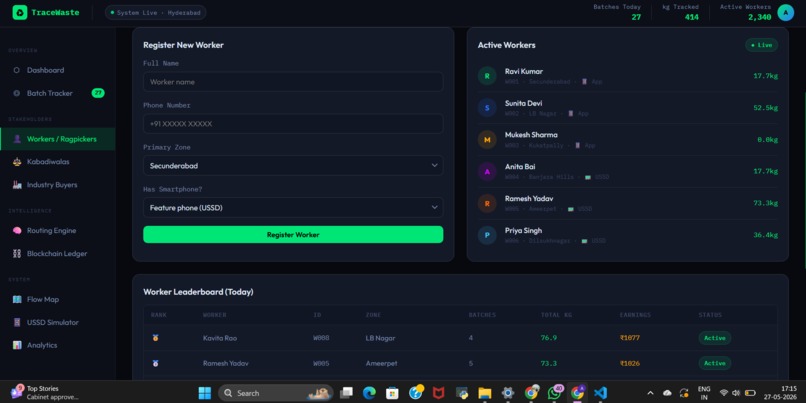The height and width of the screenshot is (403, 806).
Task: Open Windows Start menu
Action: click(205, 393)
